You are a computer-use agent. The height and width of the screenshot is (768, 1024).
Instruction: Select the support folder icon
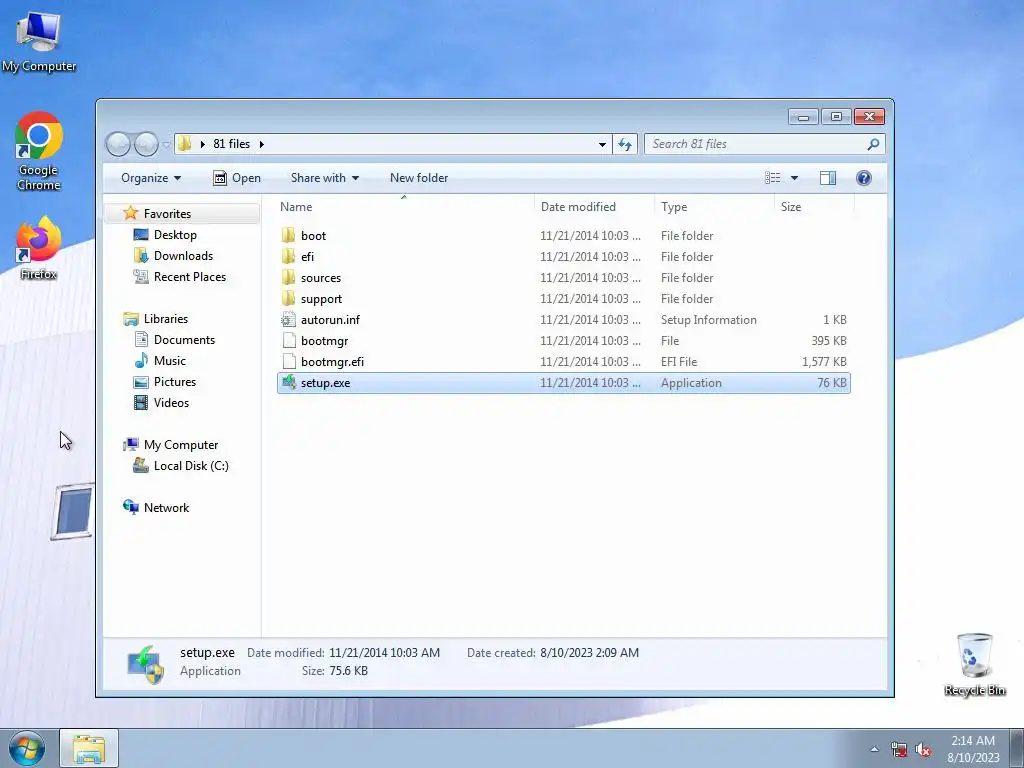tap(289, 298)
